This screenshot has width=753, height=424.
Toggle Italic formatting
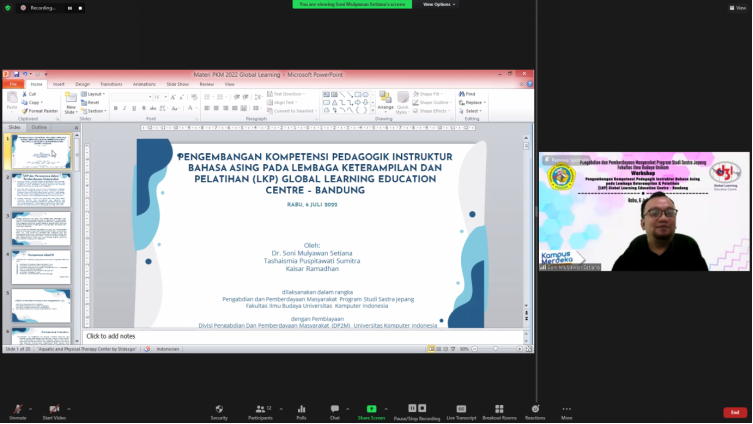tap(125, 109)
